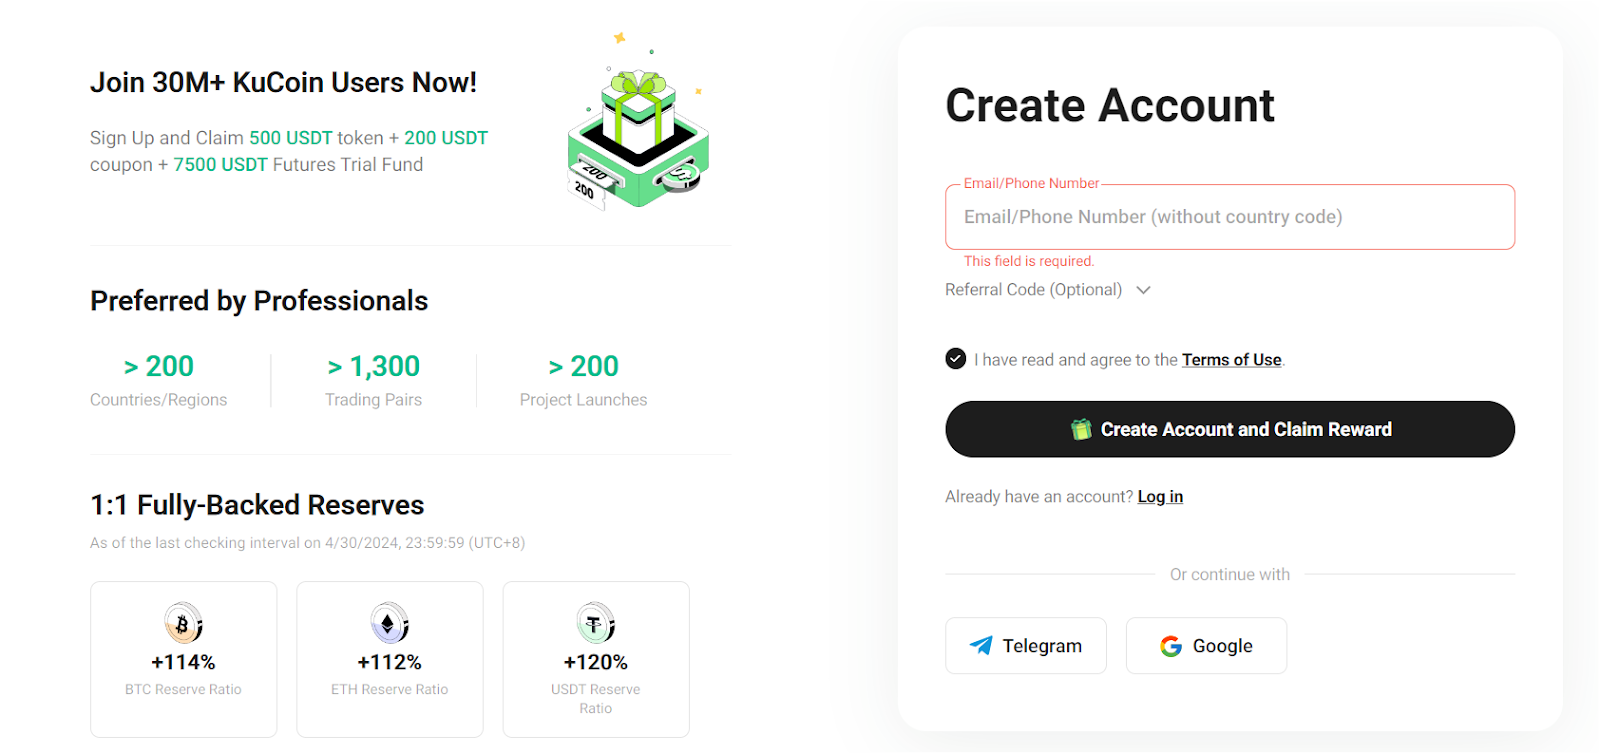Focus the Email/Phone Number input field

pos(1230,217)
